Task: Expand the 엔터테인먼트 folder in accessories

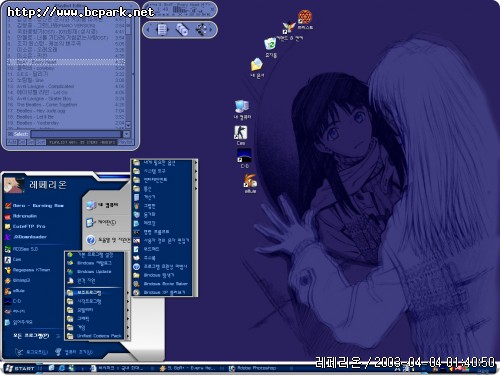Action: pos(165,180)
